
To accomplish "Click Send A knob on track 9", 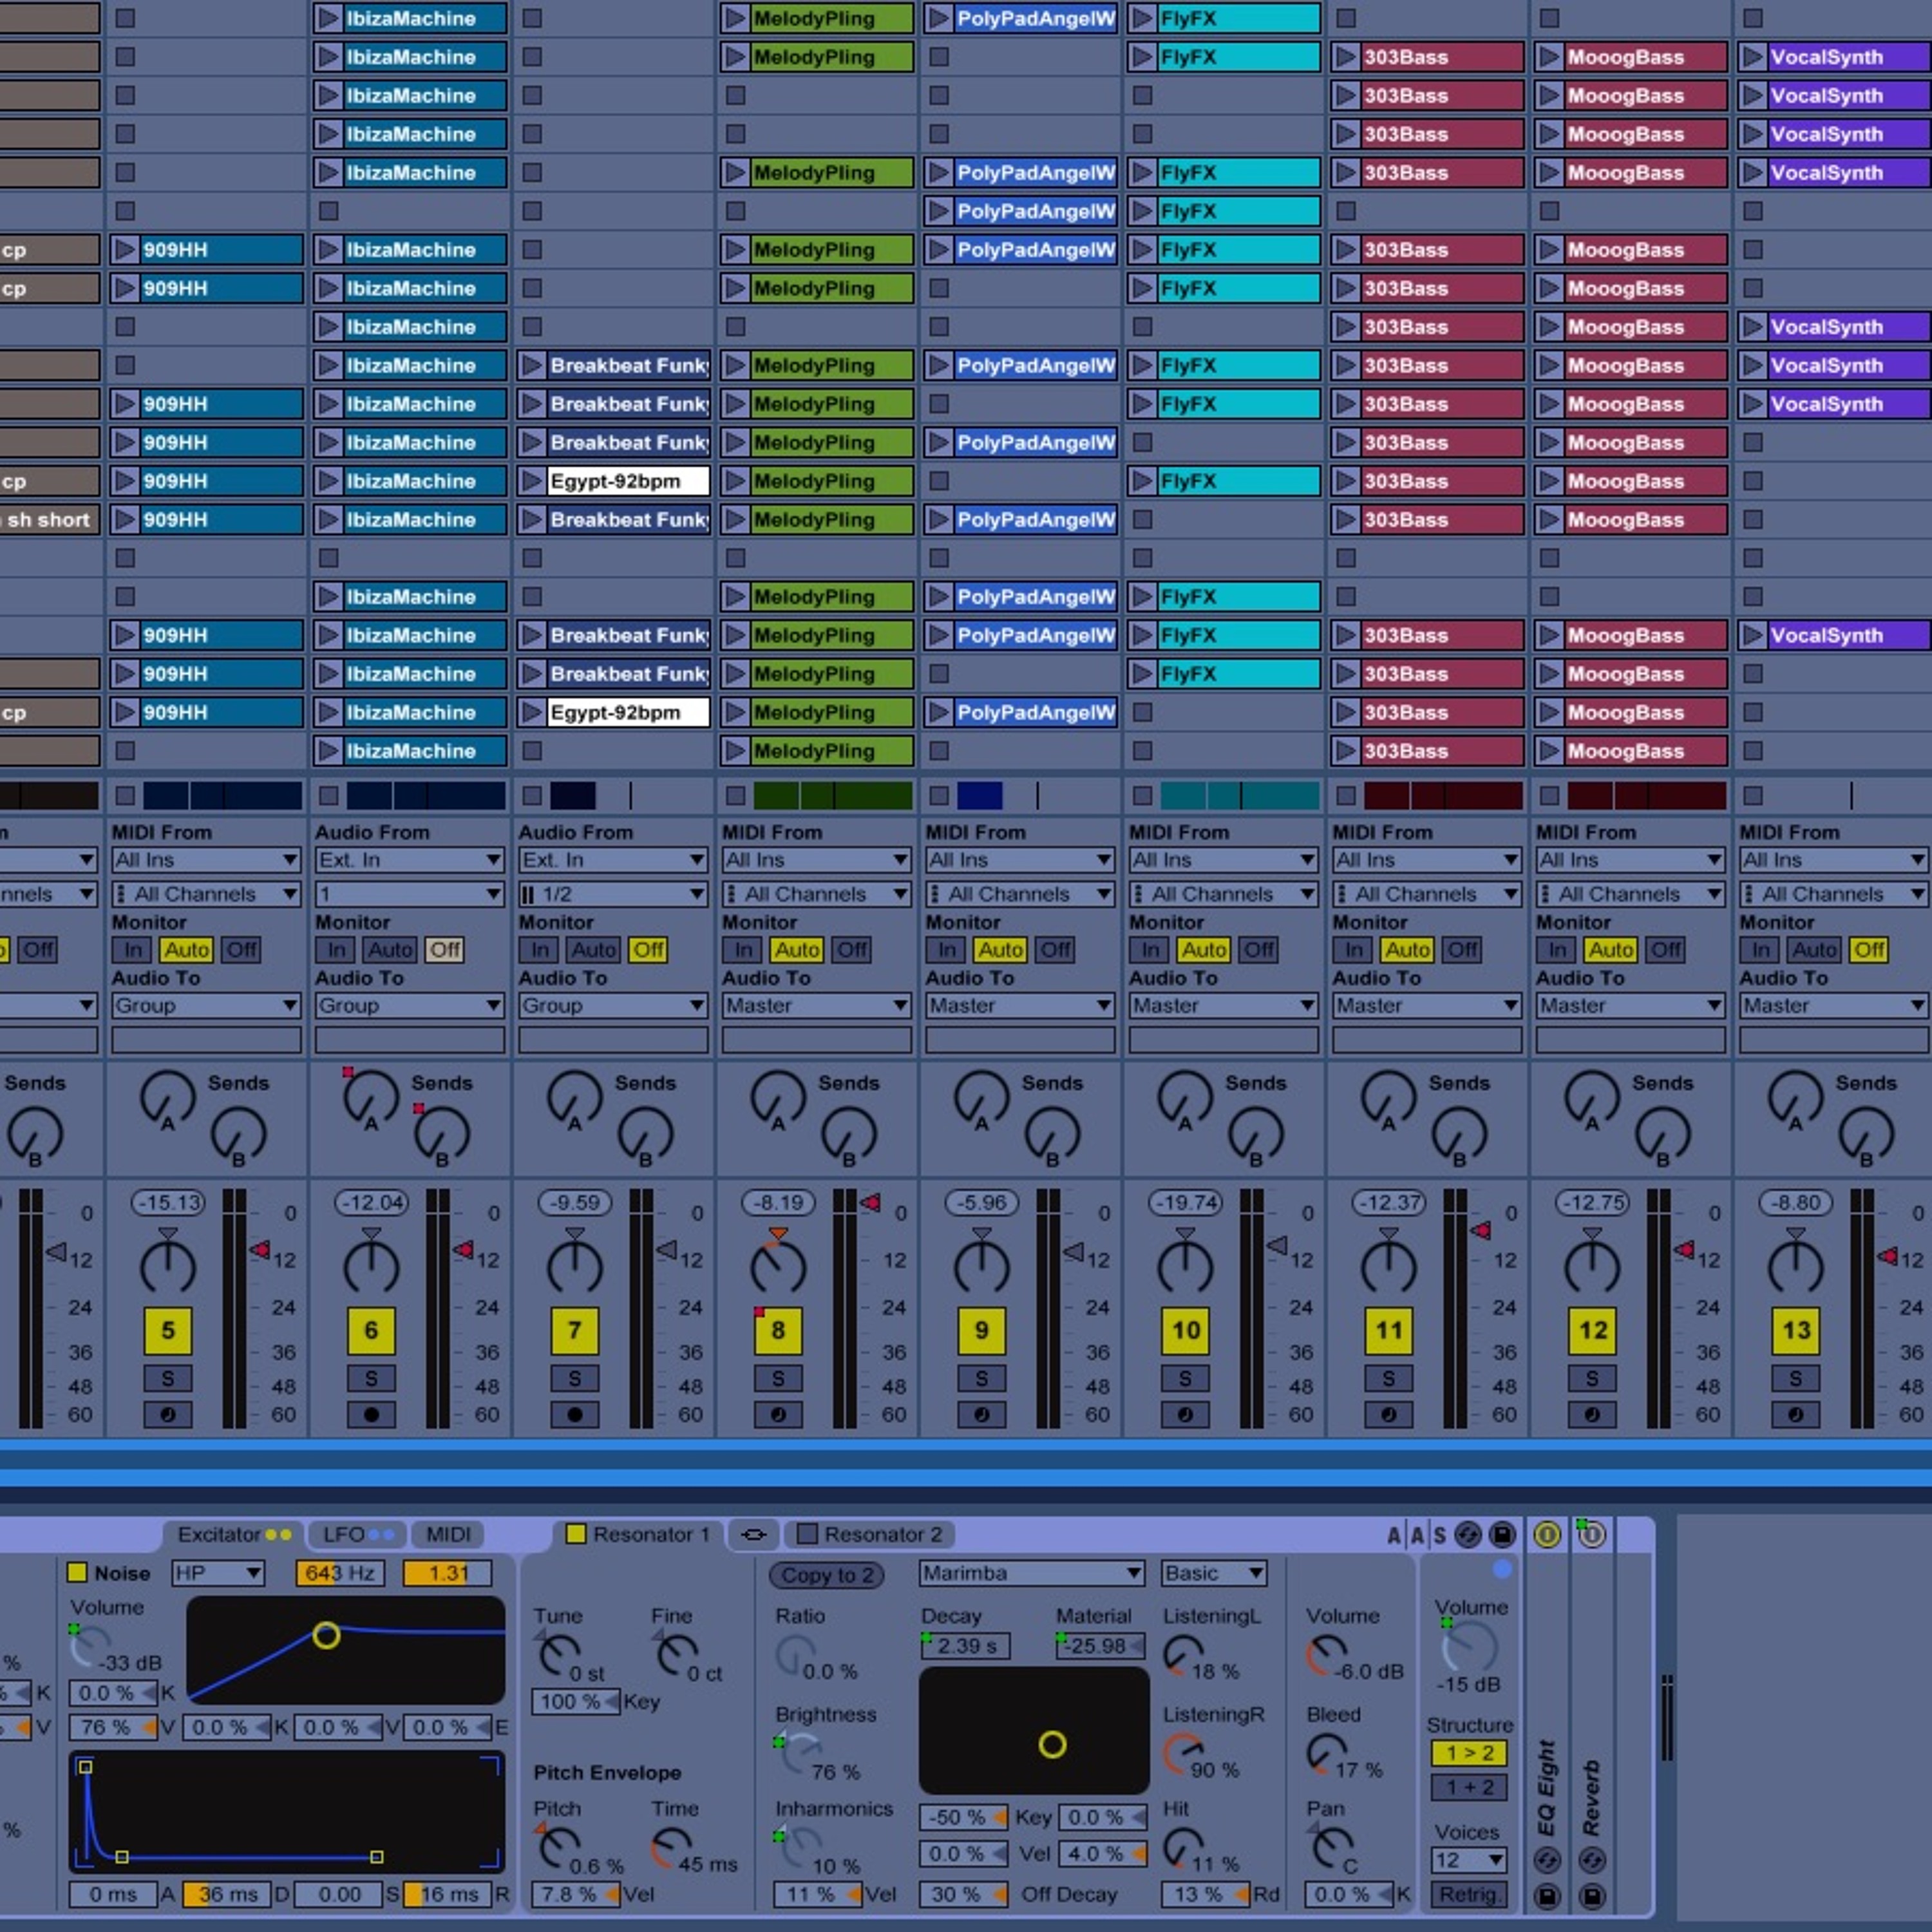I will [x=981, y=1097].
